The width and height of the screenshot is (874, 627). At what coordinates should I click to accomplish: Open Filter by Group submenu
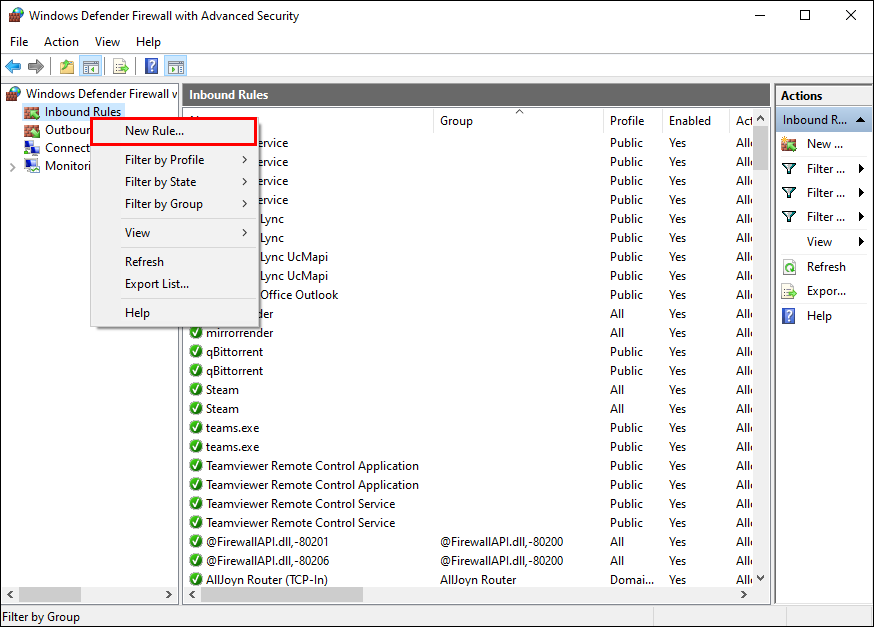(x=173, y=204)
